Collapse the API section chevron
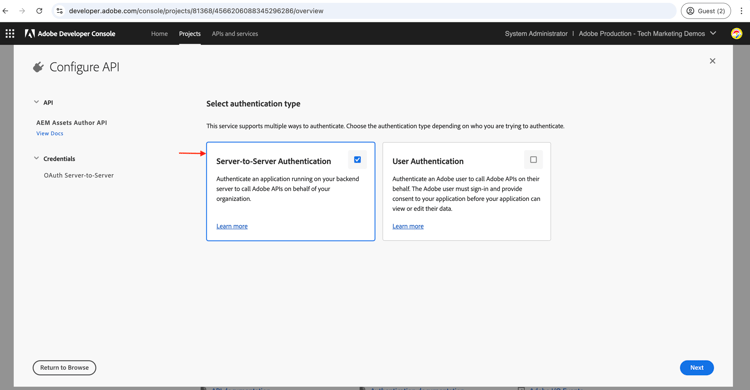750x390 pixels. 36,102
